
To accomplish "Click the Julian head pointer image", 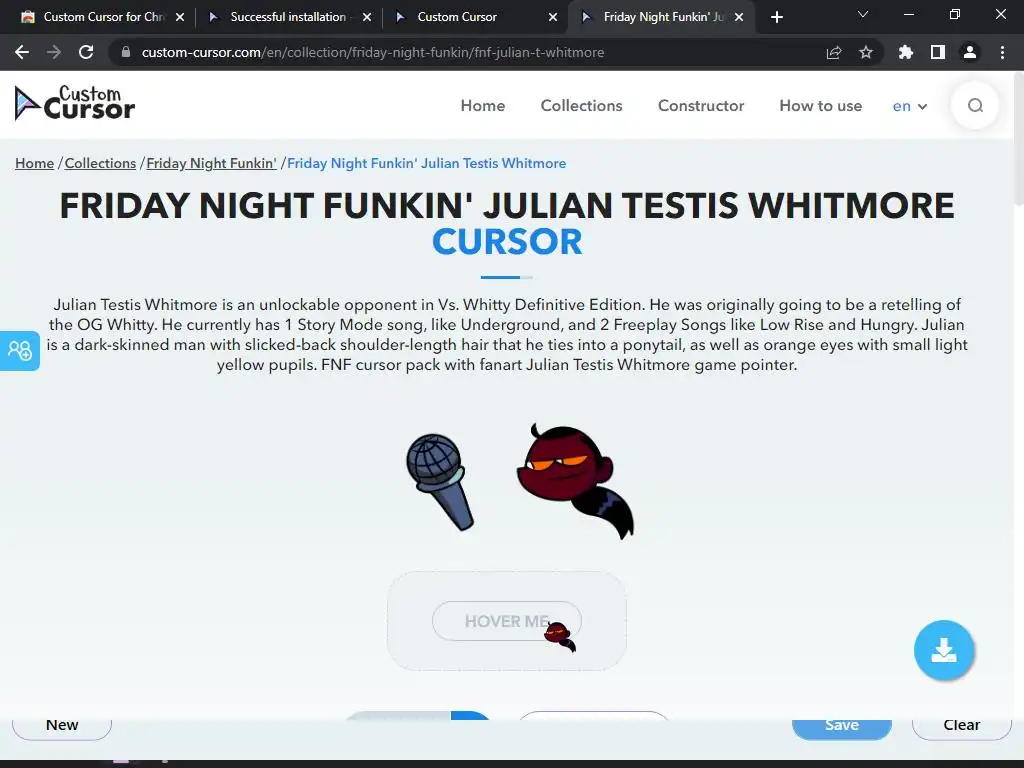I will [x=575, y=481].
